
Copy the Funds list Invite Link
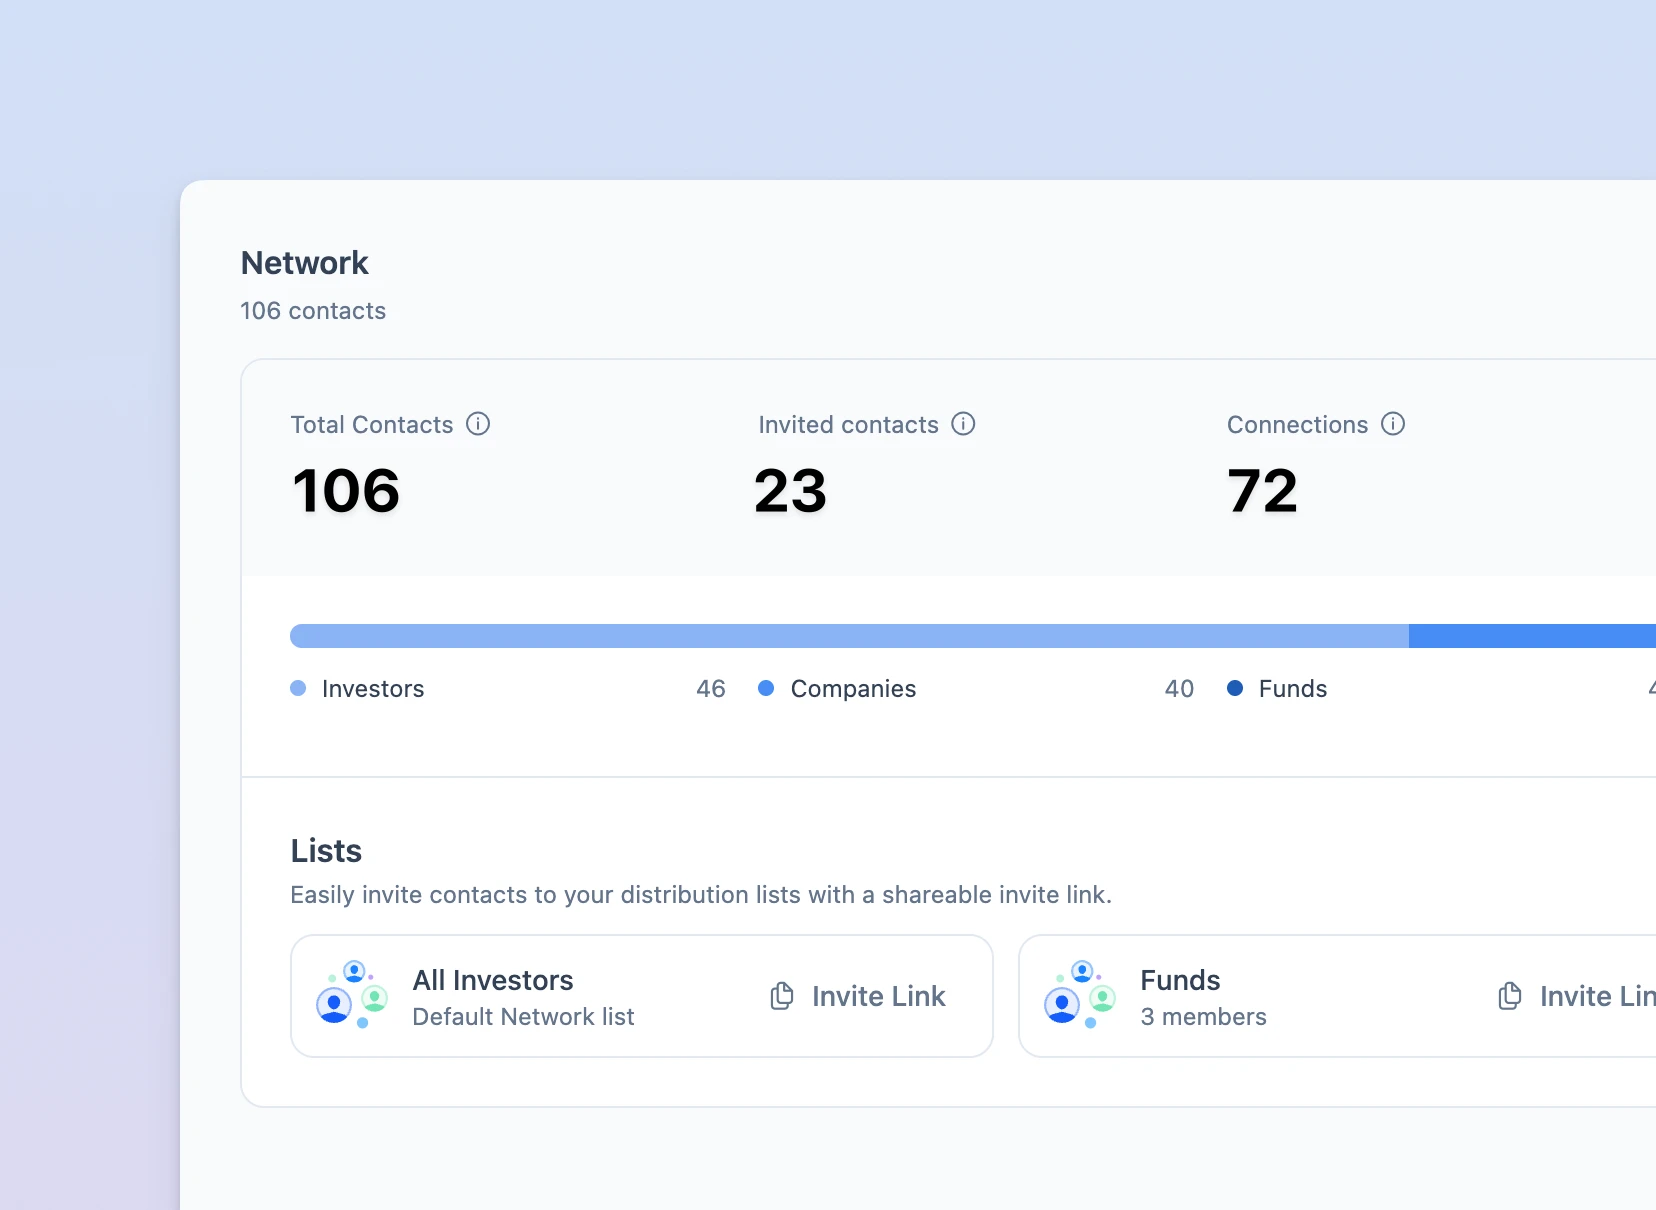(1577, 996)
